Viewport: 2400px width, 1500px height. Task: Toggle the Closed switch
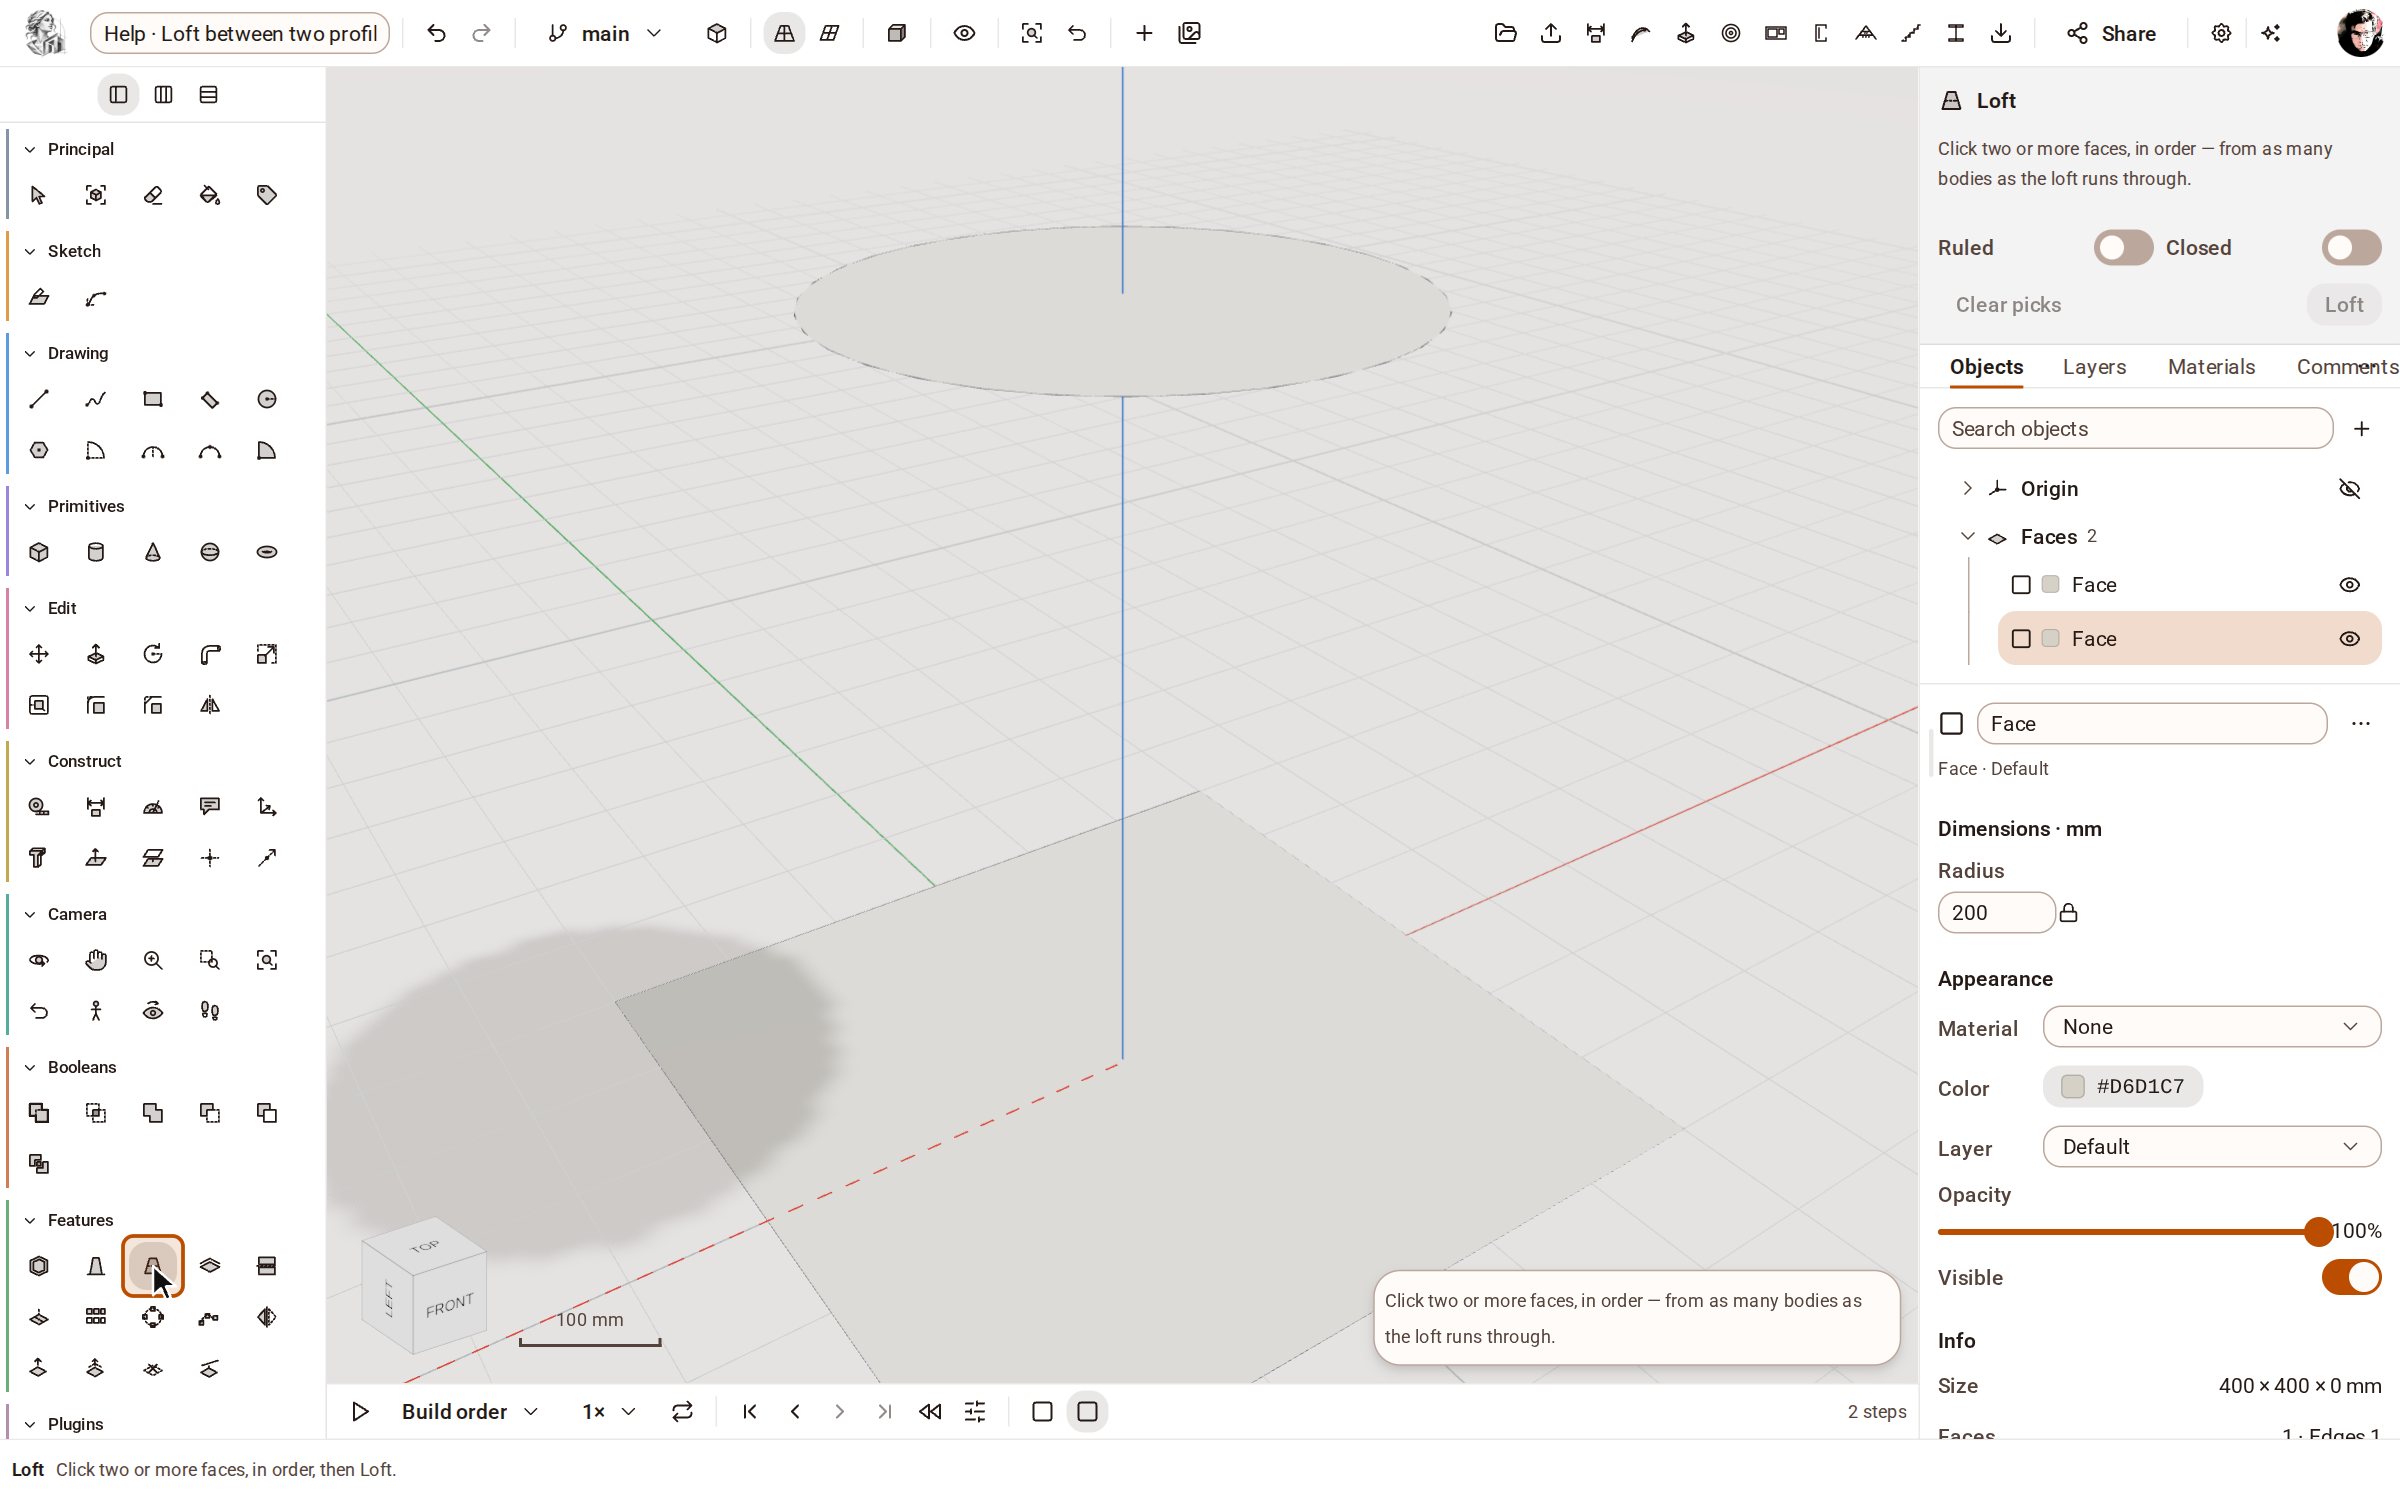(2351, 248)
